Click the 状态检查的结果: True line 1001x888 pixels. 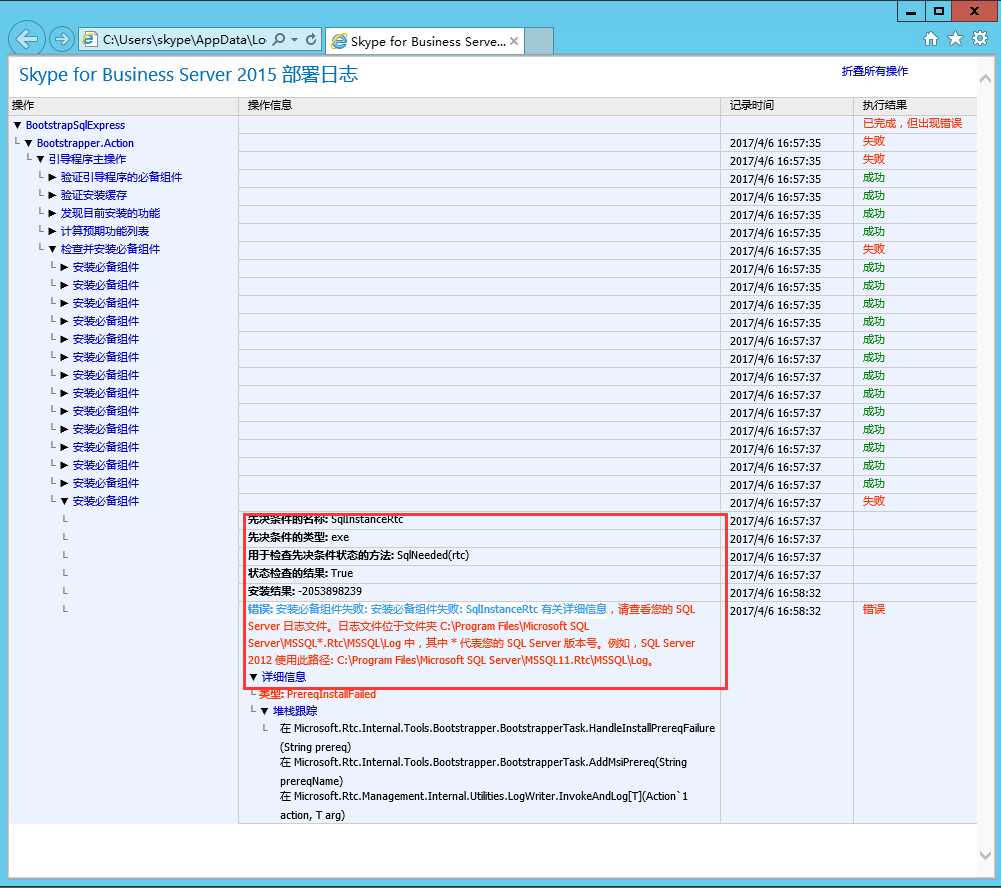pyautogui.click(x=300, y=573)
